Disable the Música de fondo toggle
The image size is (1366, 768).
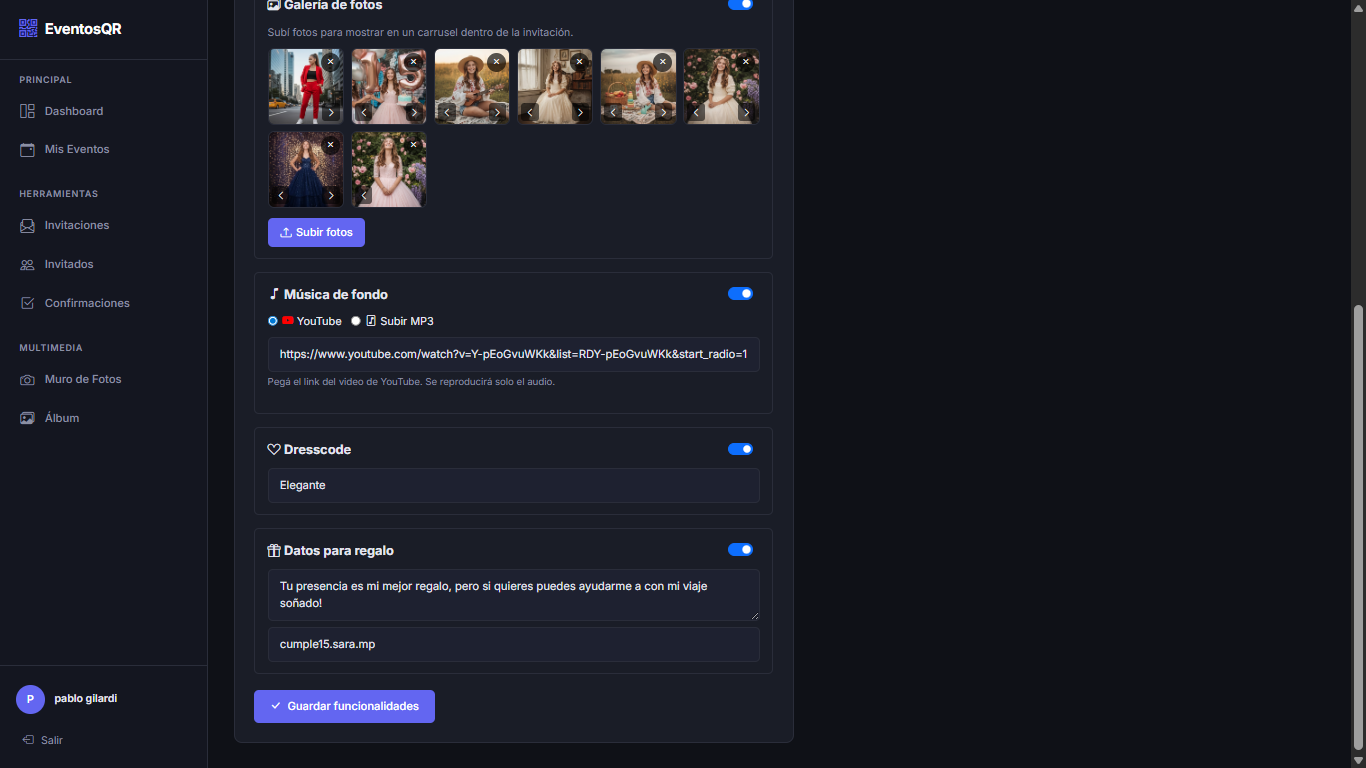(x=740, y=293)
